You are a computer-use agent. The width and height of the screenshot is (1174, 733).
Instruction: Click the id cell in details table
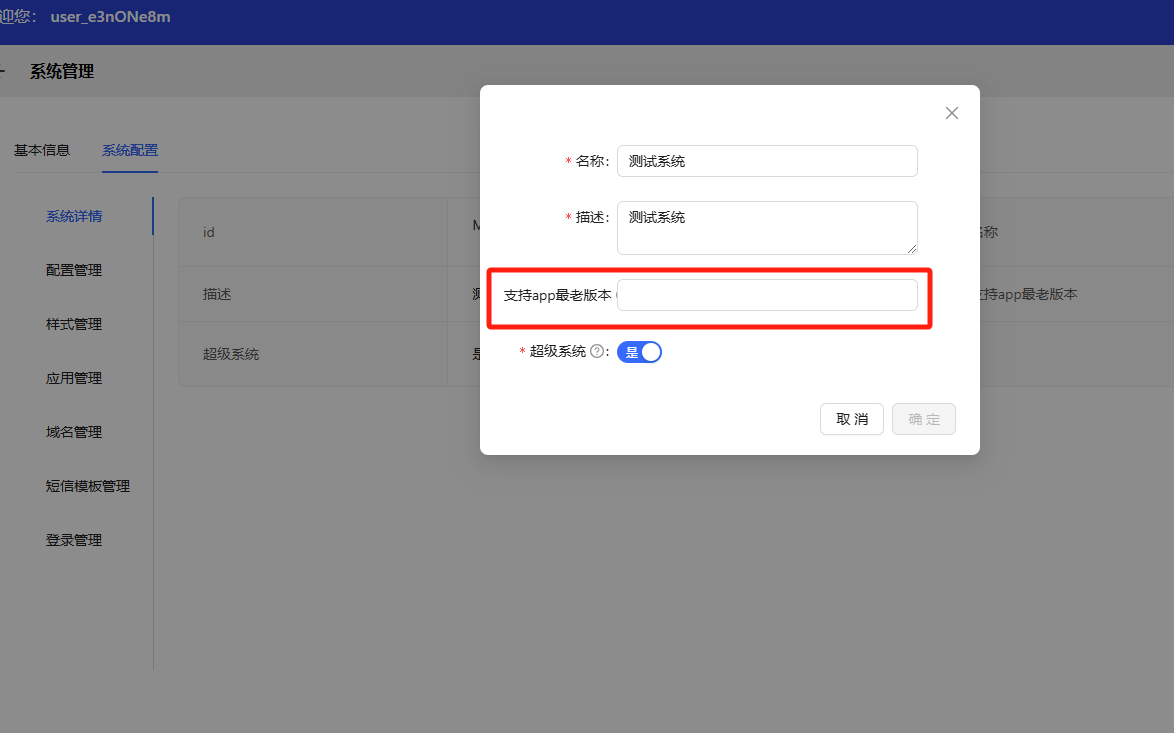point(209,232)
